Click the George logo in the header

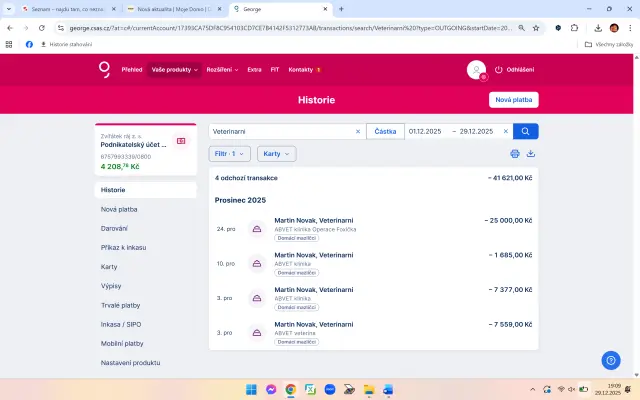point(104,69)
